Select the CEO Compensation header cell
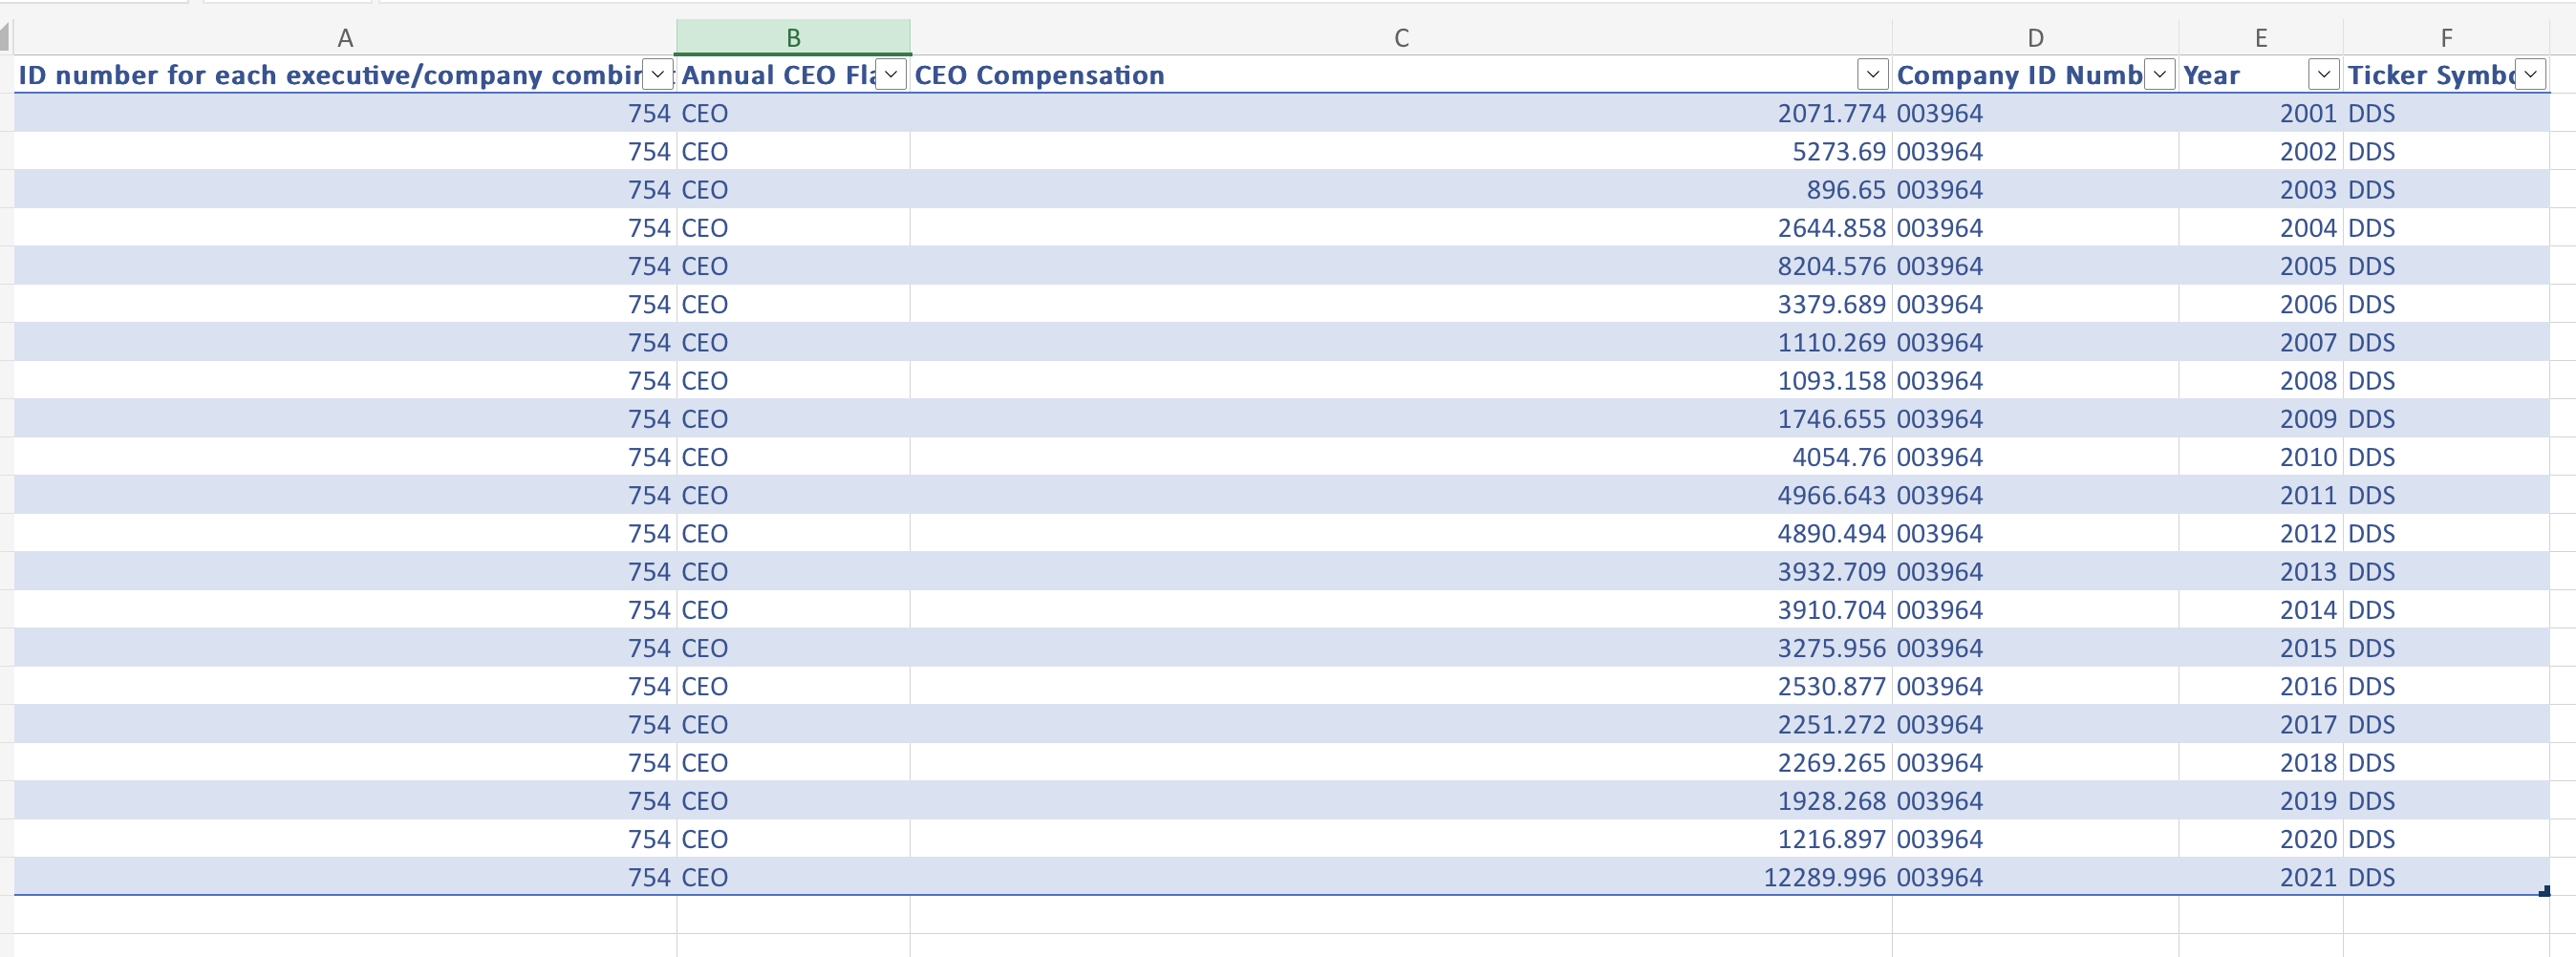 [1401, 75]
